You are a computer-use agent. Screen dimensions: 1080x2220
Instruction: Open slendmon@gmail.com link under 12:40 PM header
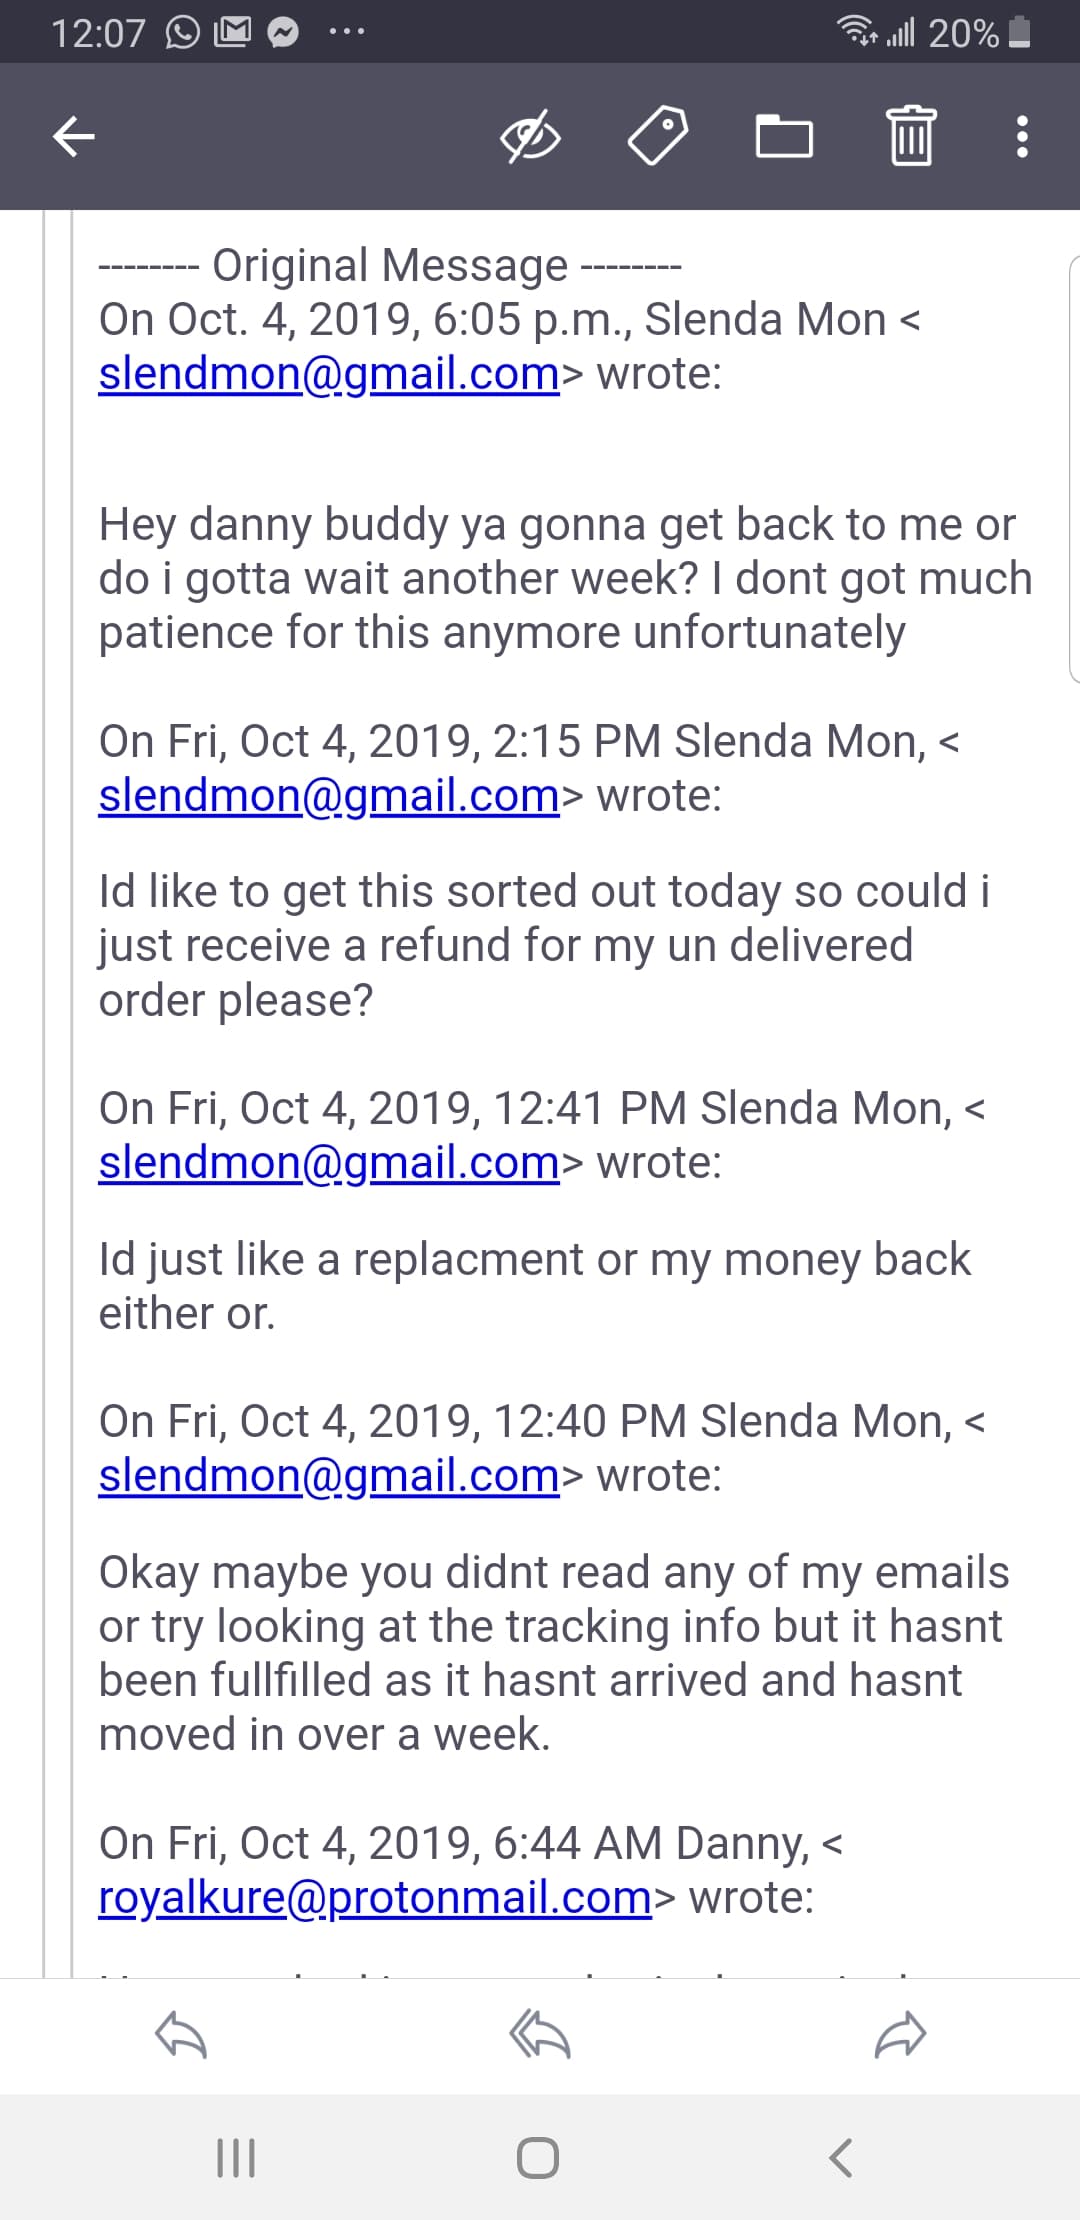tap(329, 1476)
